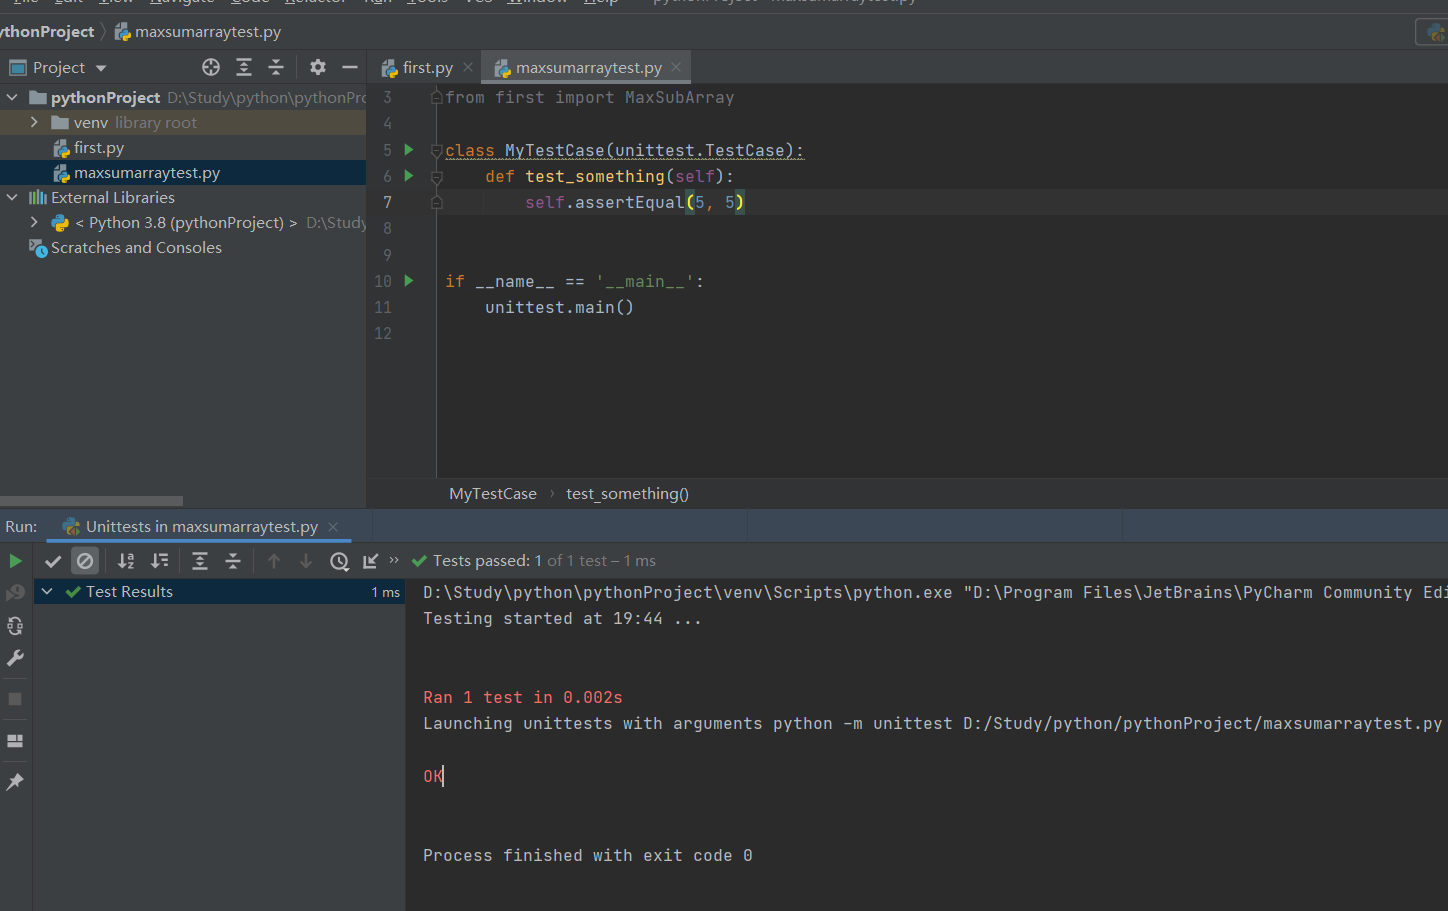The width and height of the screenshot is (1448, 911).
Task: Toggle Show Passed tests checkmark
Action: [x=53, y=561]
